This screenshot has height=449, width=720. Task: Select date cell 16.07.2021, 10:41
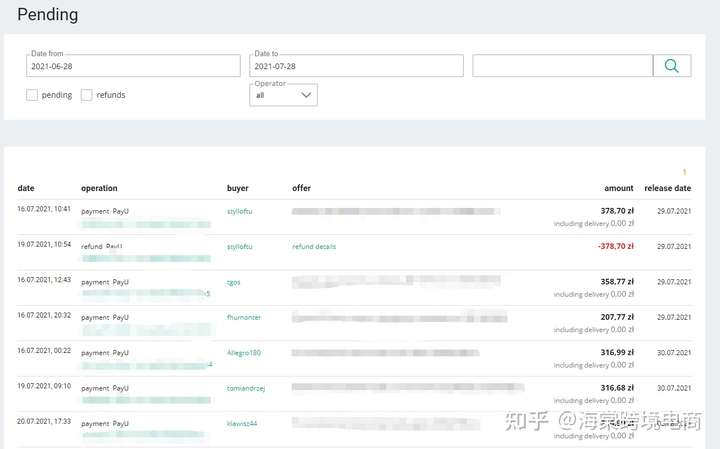coord(44,209)
